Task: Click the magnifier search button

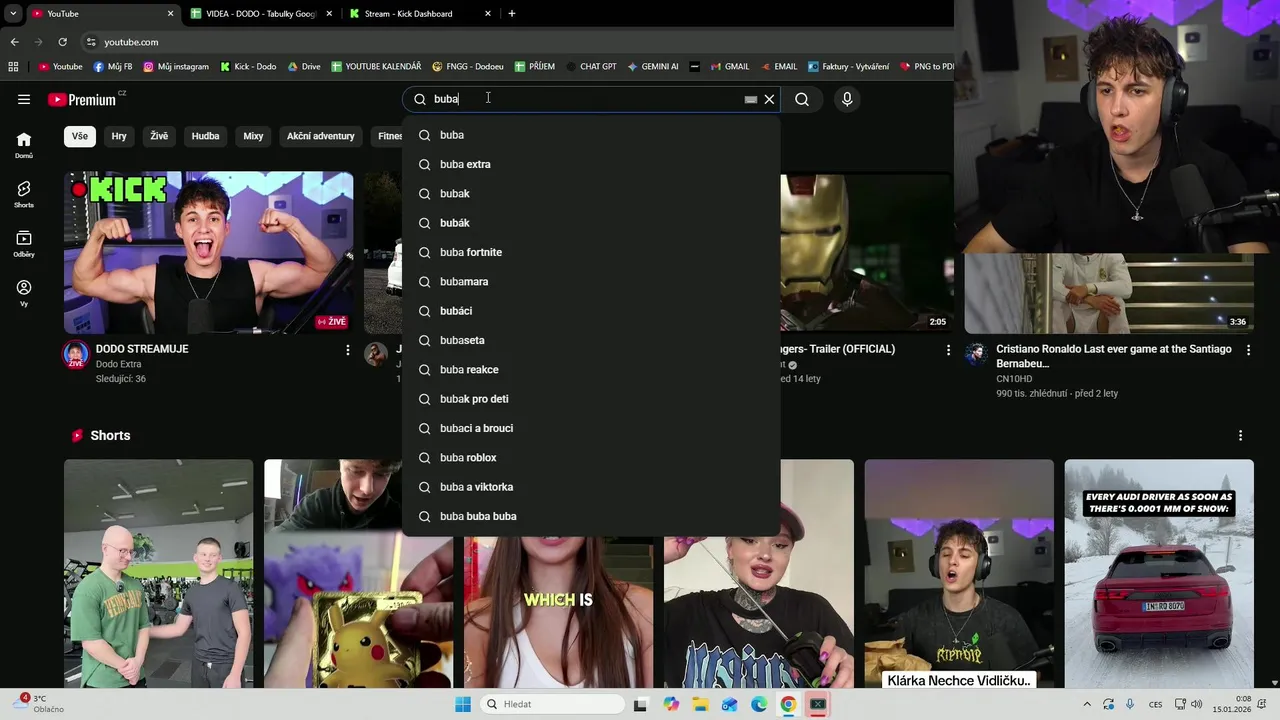Action: (x=802, y=99)
